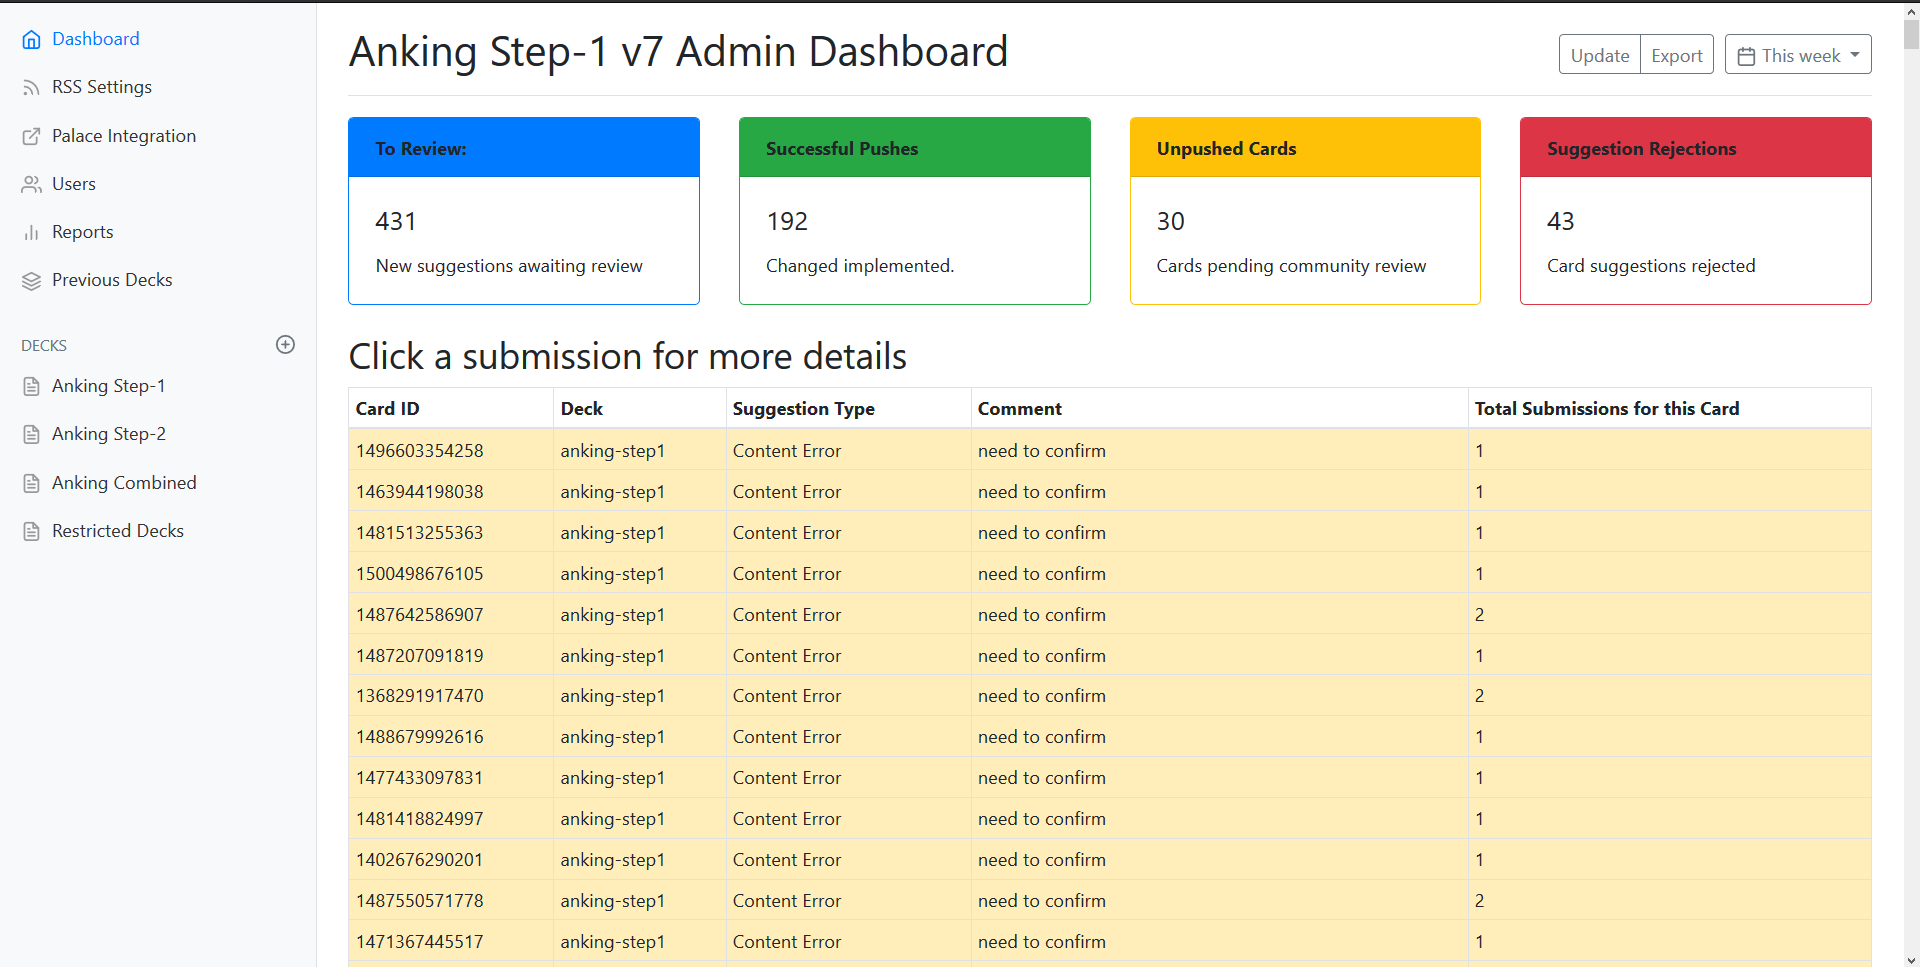Select the Anking Step-1 deck
The height and width of the screenshot is (967, 1920).
tap(109, 386)
